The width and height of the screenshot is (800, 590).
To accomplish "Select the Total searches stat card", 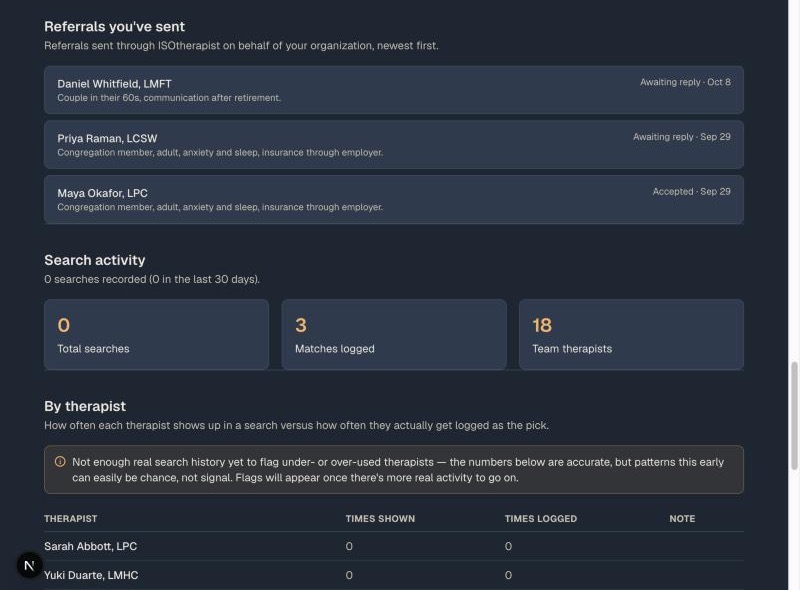I will 156,334.
